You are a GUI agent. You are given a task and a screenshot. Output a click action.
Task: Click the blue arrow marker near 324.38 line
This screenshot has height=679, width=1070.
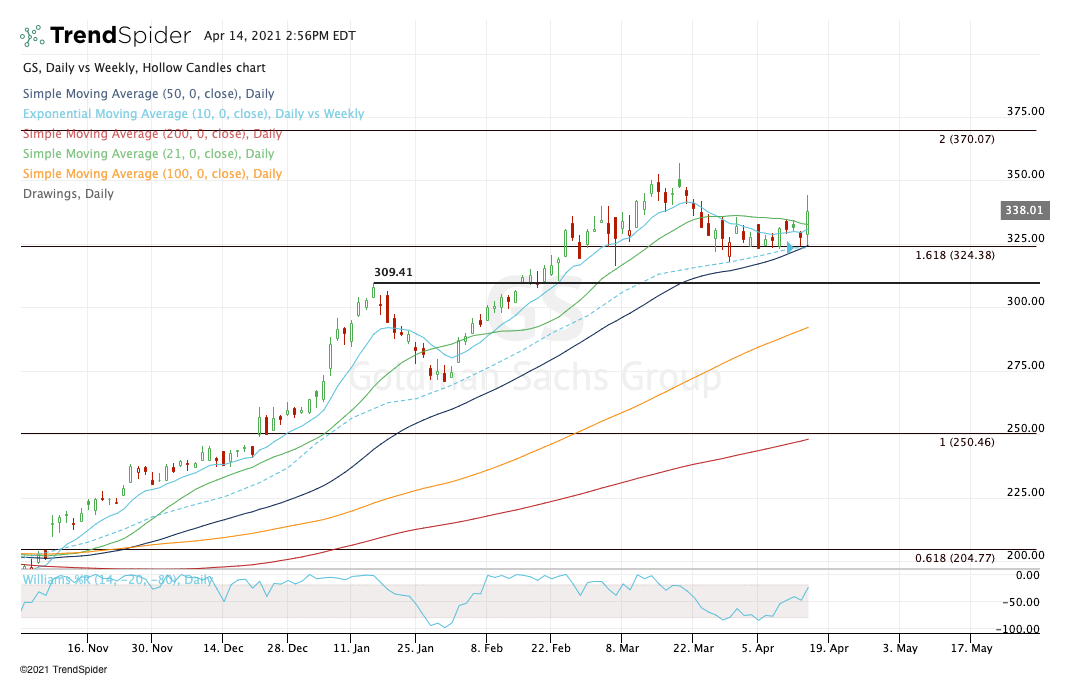(790, 248)
